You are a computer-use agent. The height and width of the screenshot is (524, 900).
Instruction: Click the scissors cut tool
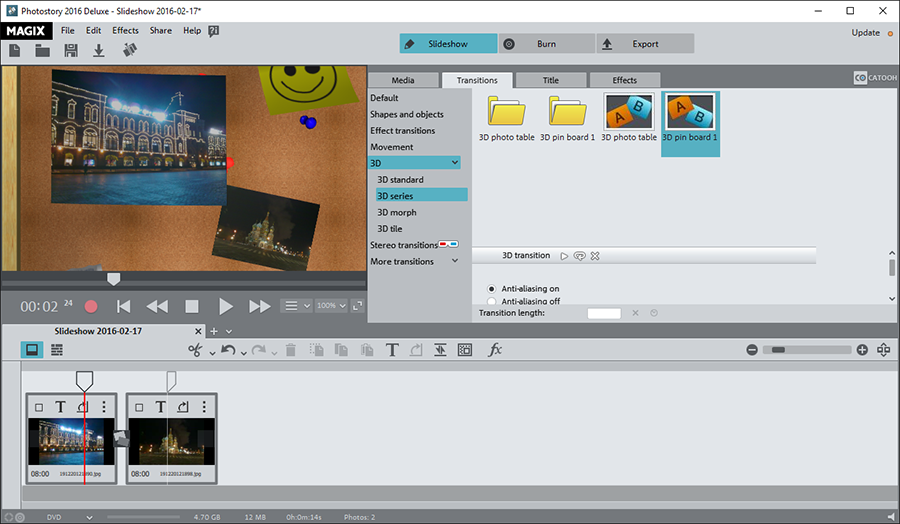[x=195, y=350]
